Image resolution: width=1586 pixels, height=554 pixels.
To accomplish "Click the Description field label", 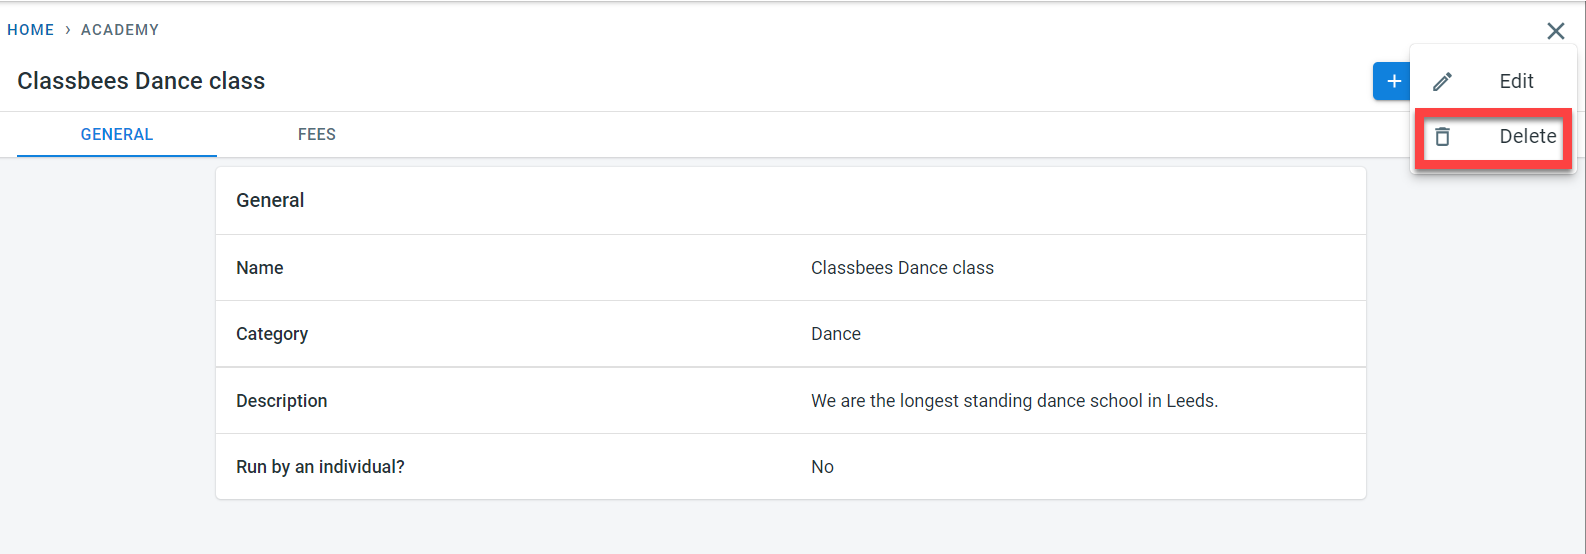I will tap(282, 401).
